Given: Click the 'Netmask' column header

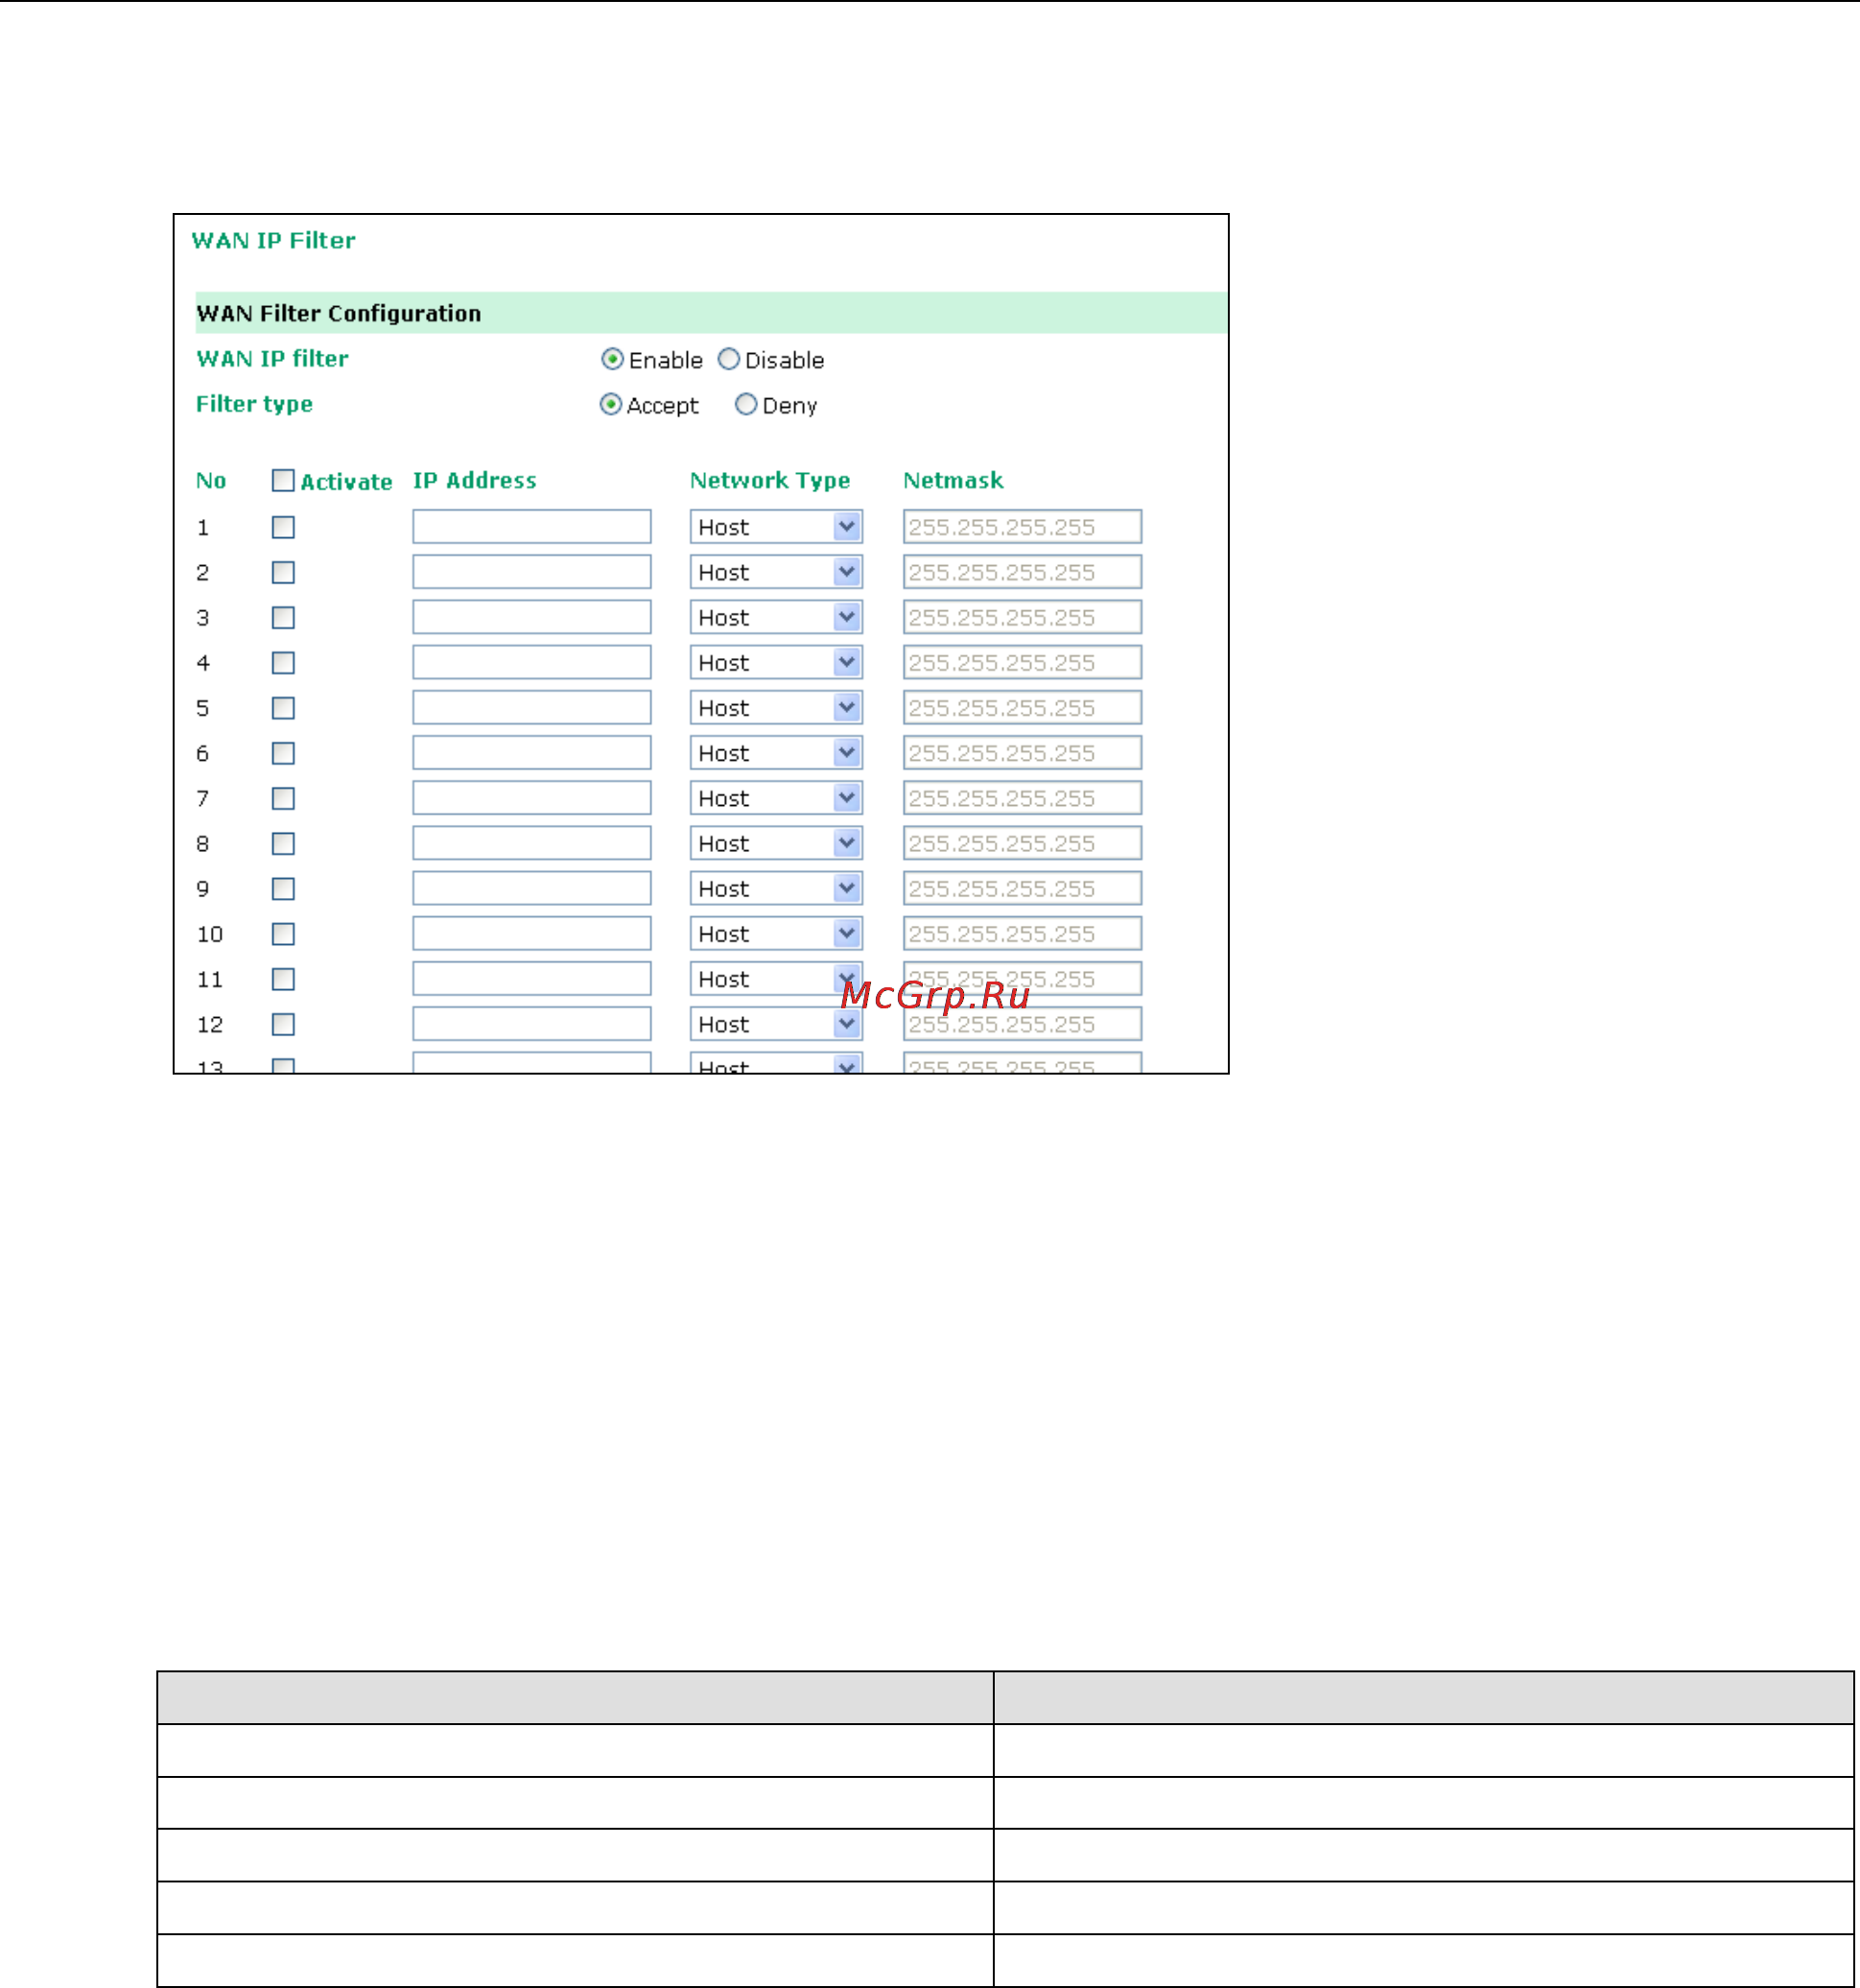Looking at the screenshot, I should point(953,481).
